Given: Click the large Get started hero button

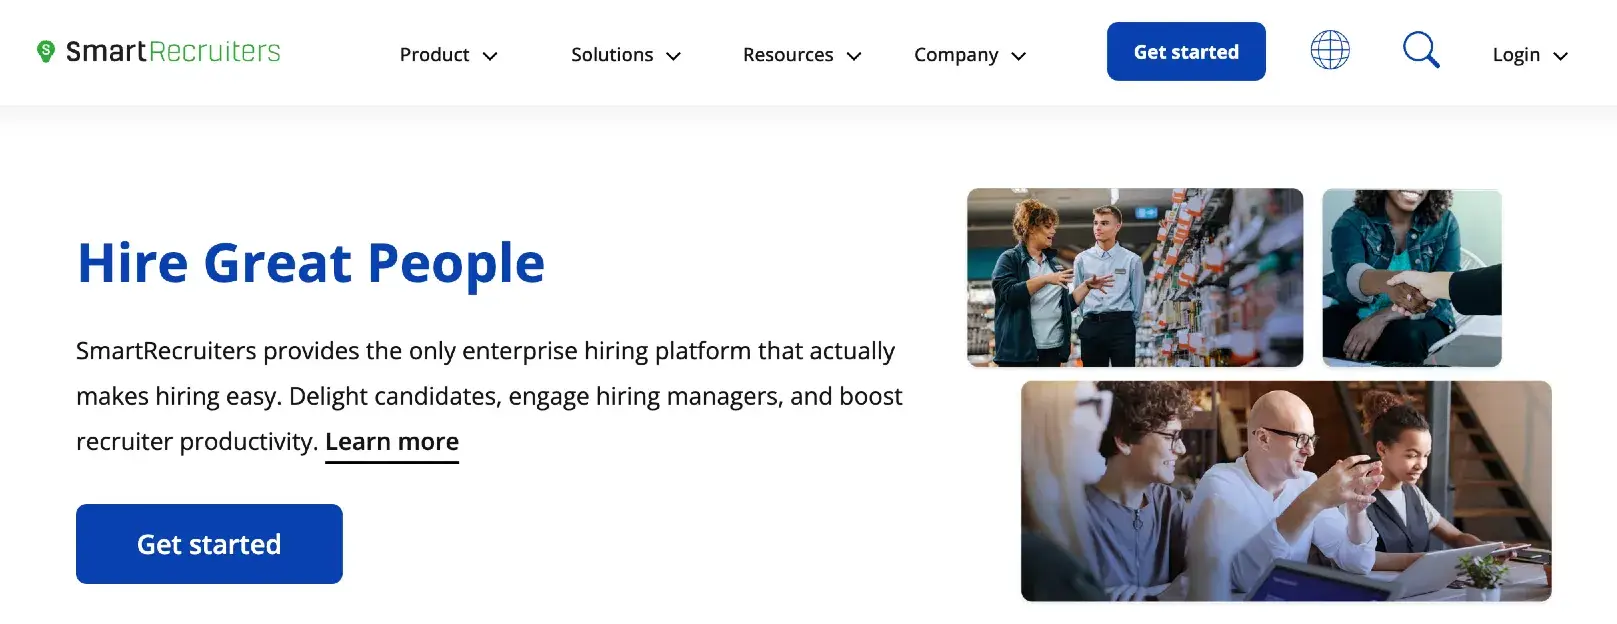Looking at the screenshot, I should tap(209, 544).
